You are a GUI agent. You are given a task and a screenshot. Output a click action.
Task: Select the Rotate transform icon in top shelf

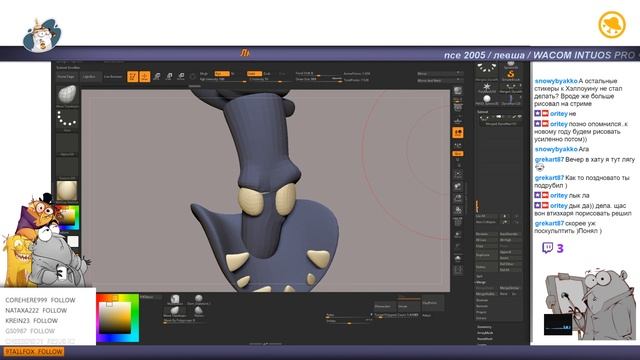pyautogui.click(x=181, y=76)
